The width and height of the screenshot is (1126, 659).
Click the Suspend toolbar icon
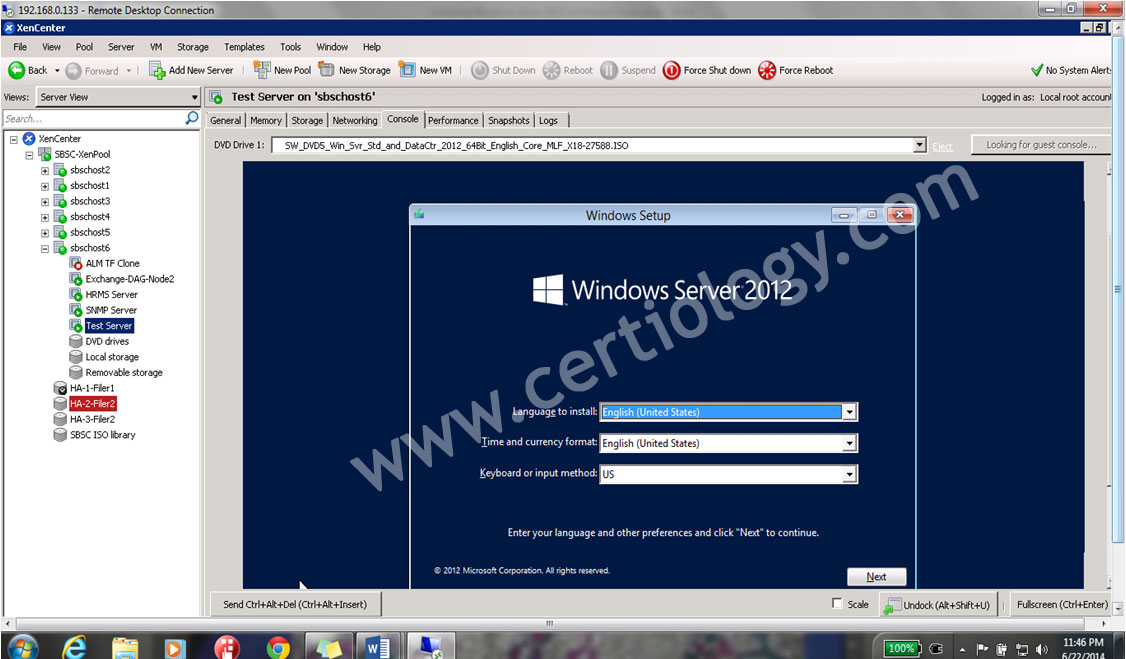[609, 70]
